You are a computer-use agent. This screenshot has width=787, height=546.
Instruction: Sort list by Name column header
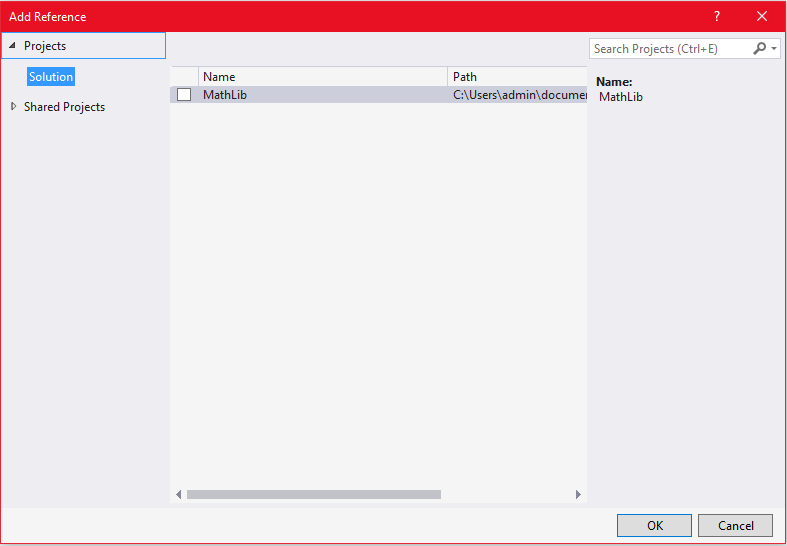pyautogui.click(x=323, y=76)
